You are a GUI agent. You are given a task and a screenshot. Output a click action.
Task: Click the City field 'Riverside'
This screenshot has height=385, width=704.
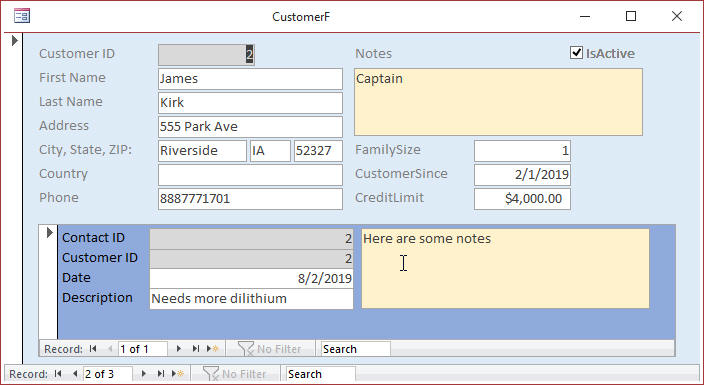pyautogui.click(x=202, y=150)
